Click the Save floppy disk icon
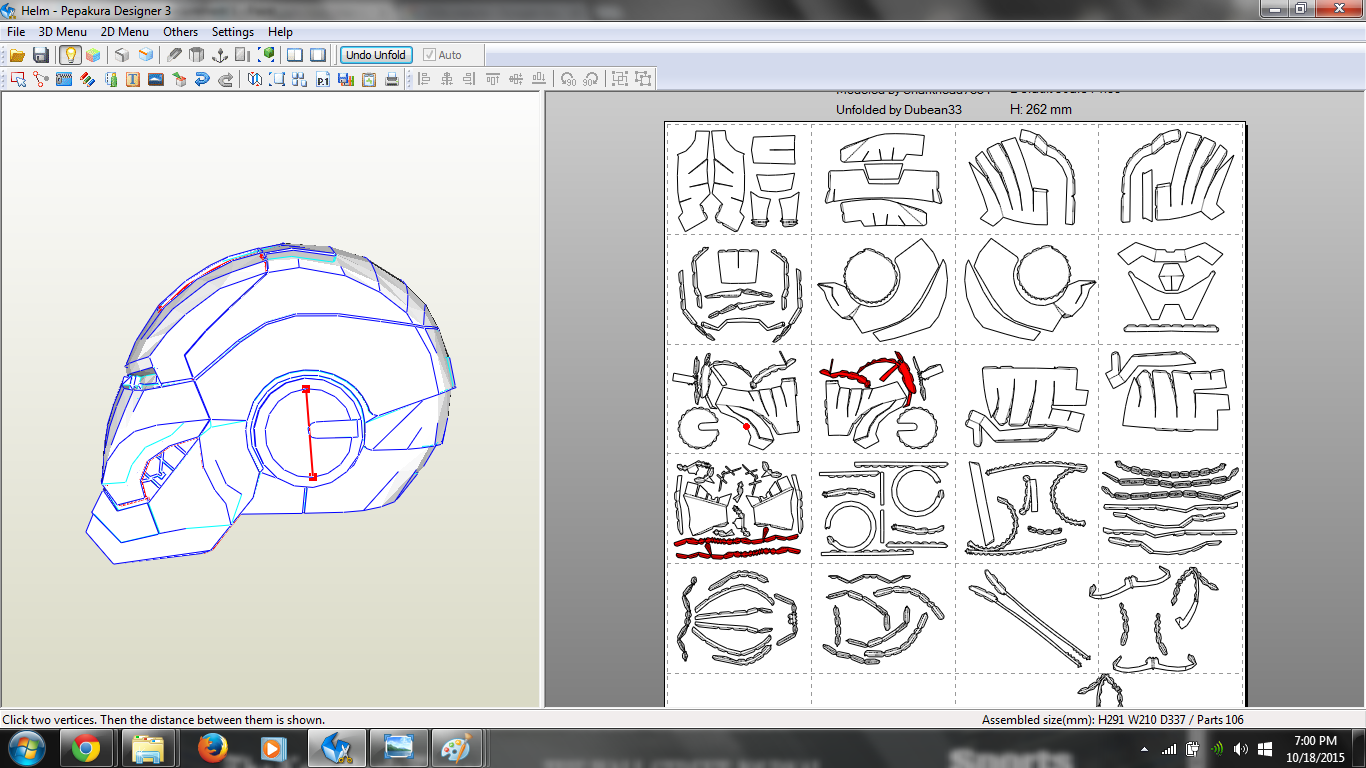 41,55
